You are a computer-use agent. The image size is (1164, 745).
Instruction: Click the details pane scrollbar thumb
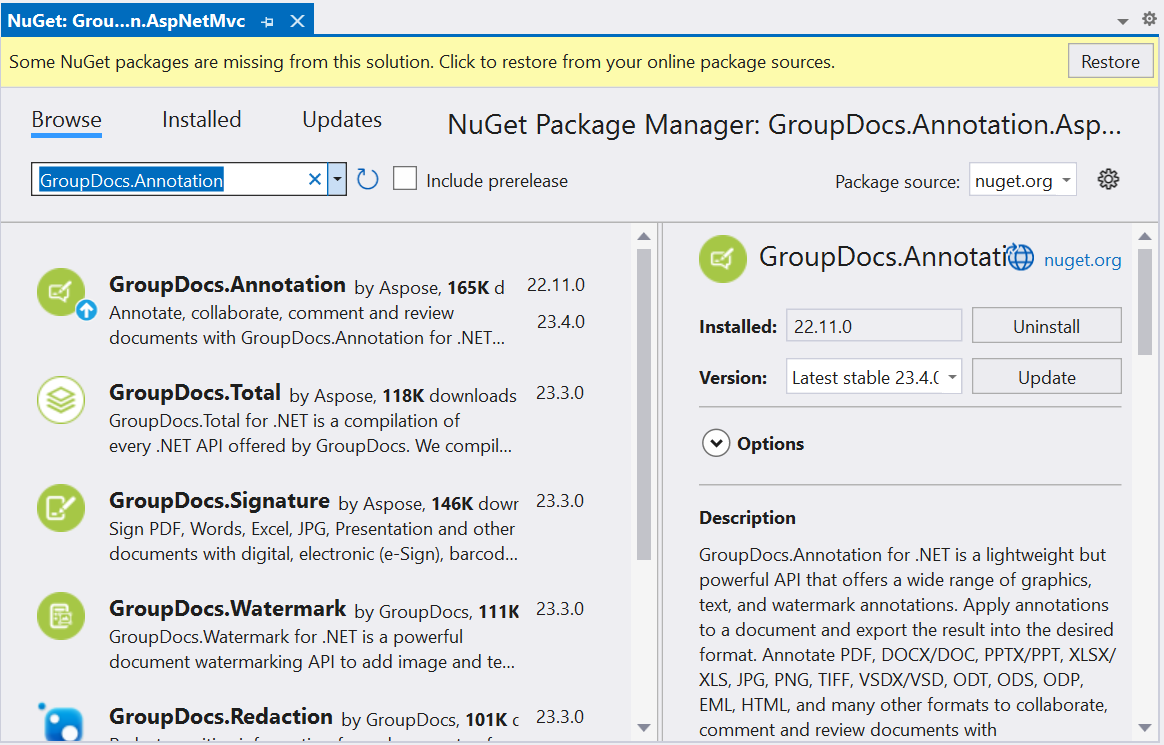point(1145,302)
